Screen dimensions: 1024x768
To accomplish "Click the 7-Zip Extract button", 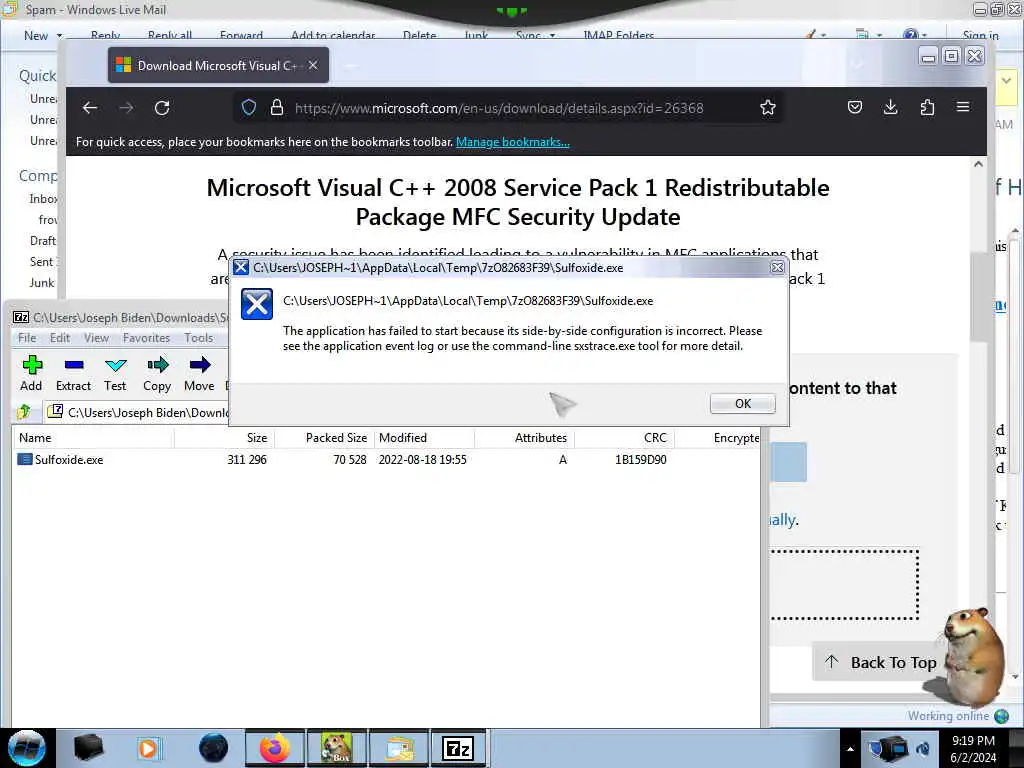I will point(73,374).
